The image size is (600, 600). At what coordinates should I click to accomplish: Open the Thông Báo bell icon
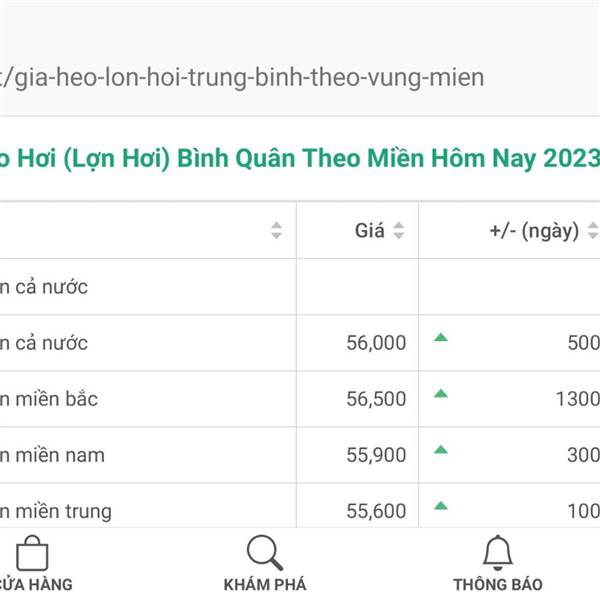coord(497,553)
